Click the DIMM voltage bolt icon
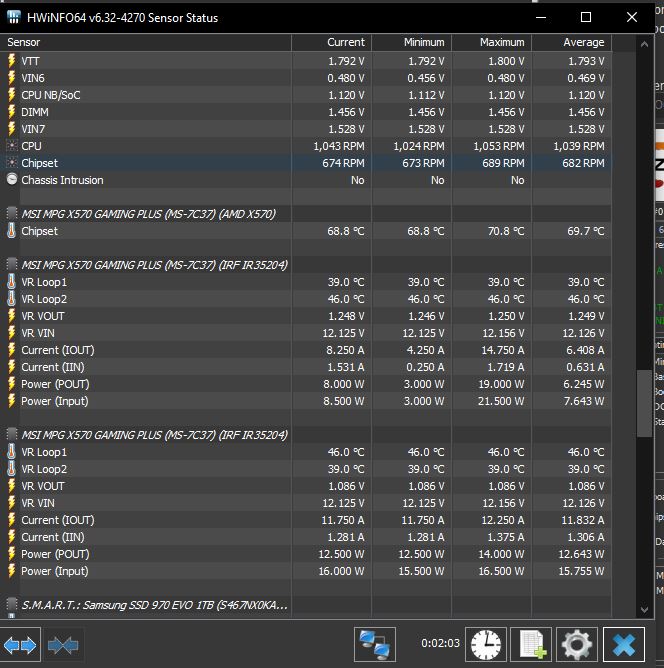 click(x=12, y=112)
